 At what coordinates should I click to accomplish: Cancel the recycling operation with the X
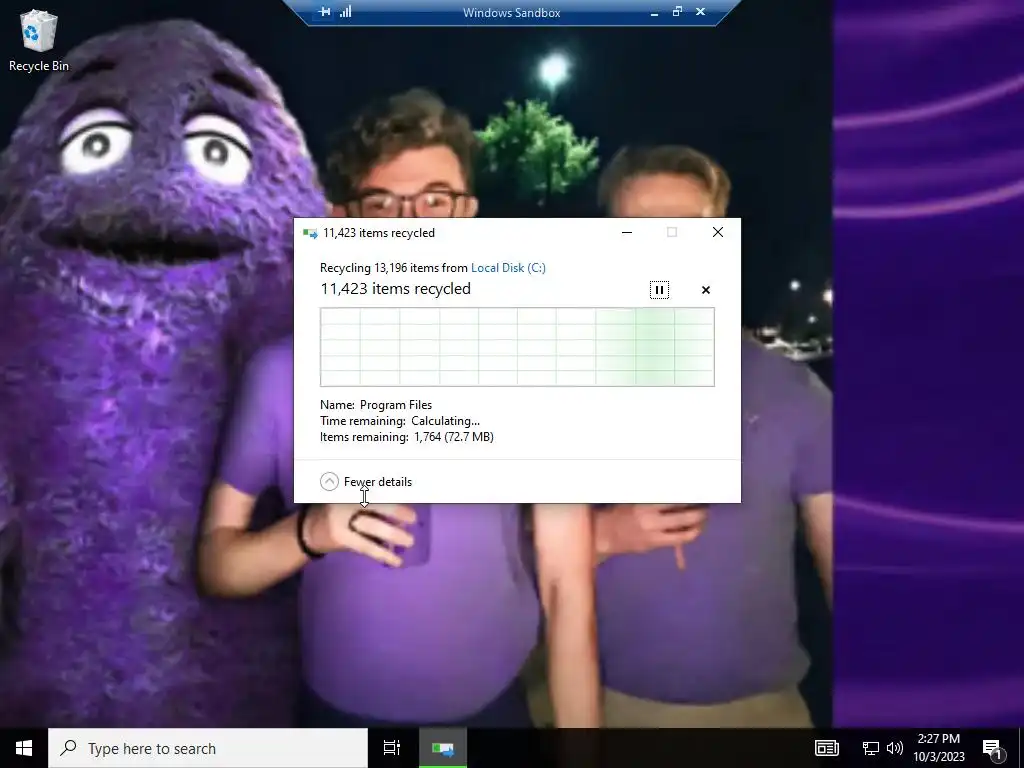tap(705, 290)
